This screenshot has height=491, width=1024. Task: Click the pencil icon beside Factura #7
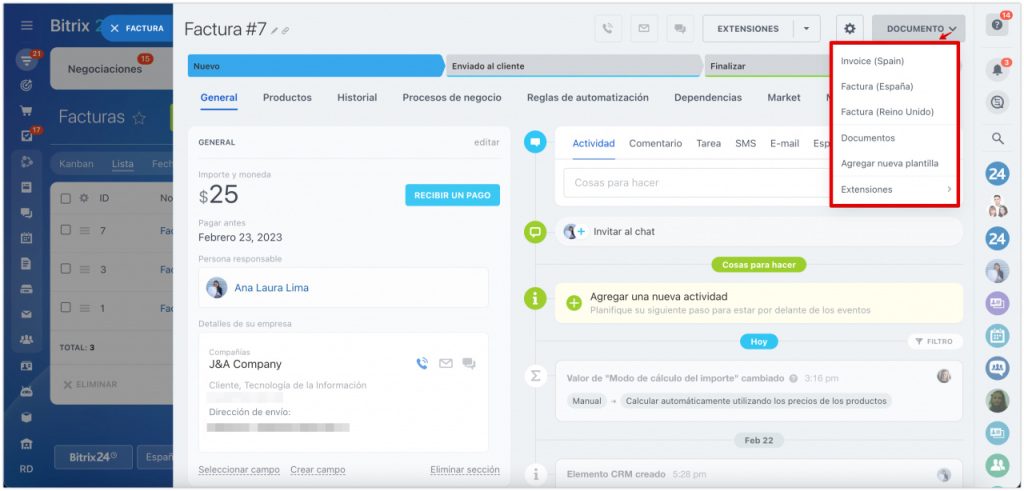tap(274, 31)
